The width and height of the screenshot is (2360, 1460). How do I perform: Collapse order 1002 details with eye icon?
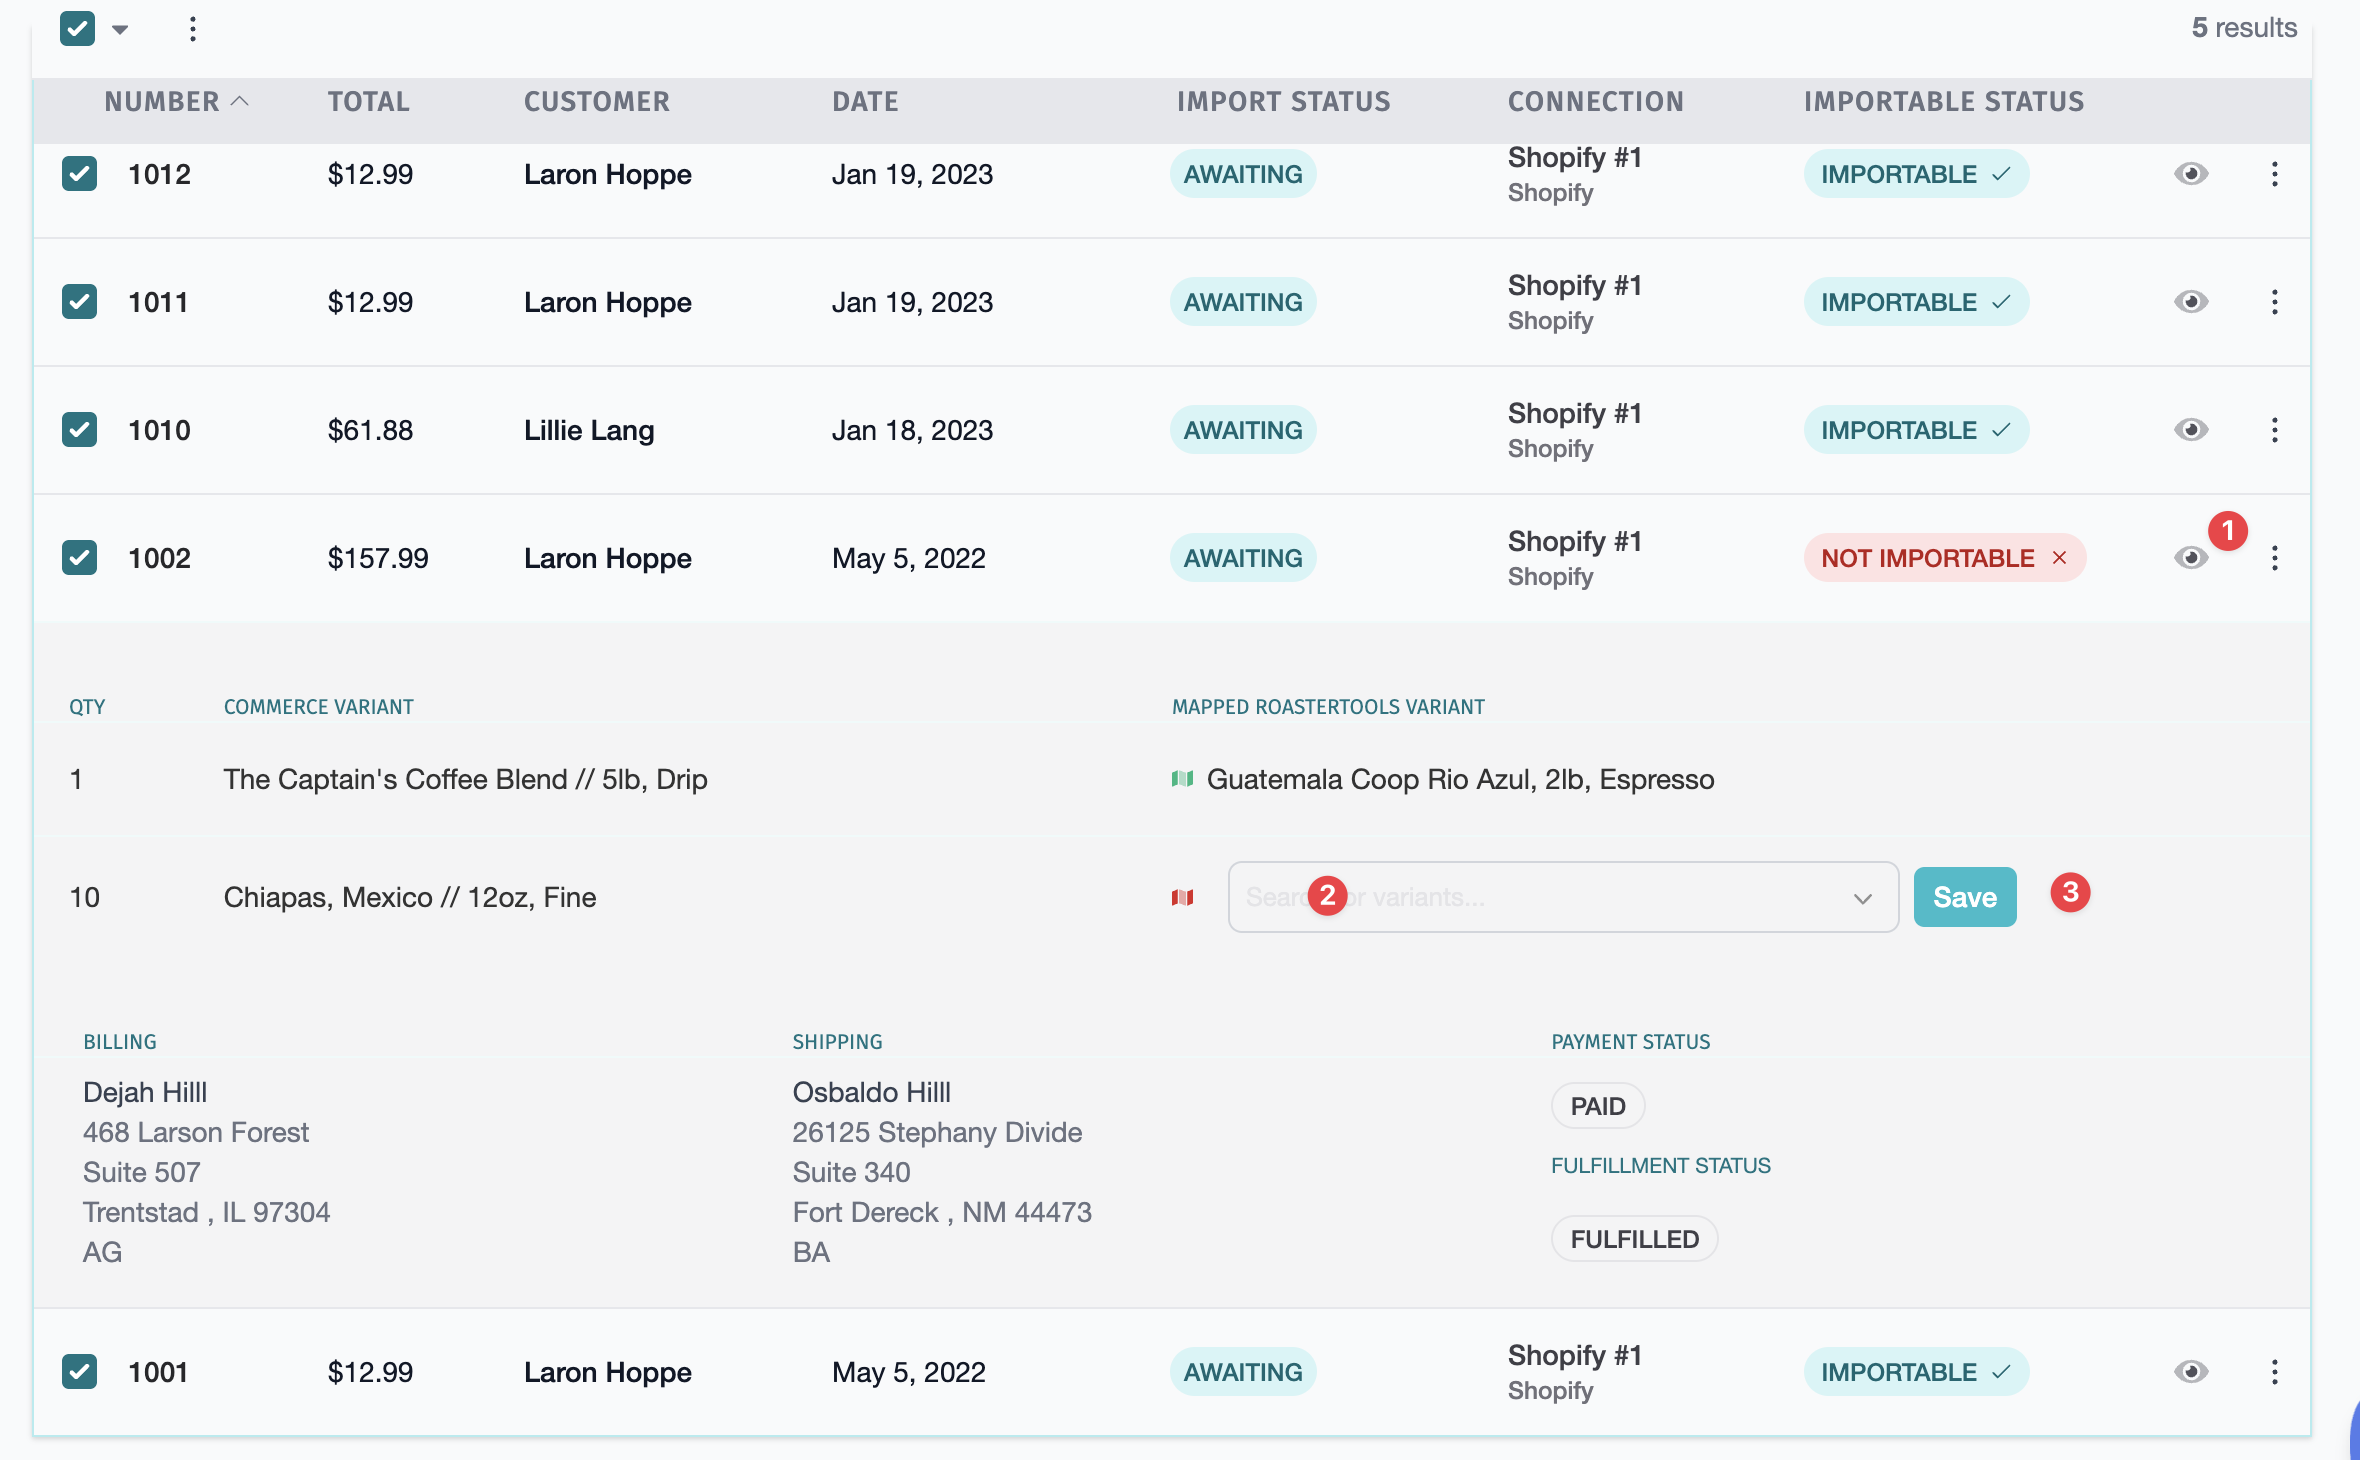point(2190,558)
